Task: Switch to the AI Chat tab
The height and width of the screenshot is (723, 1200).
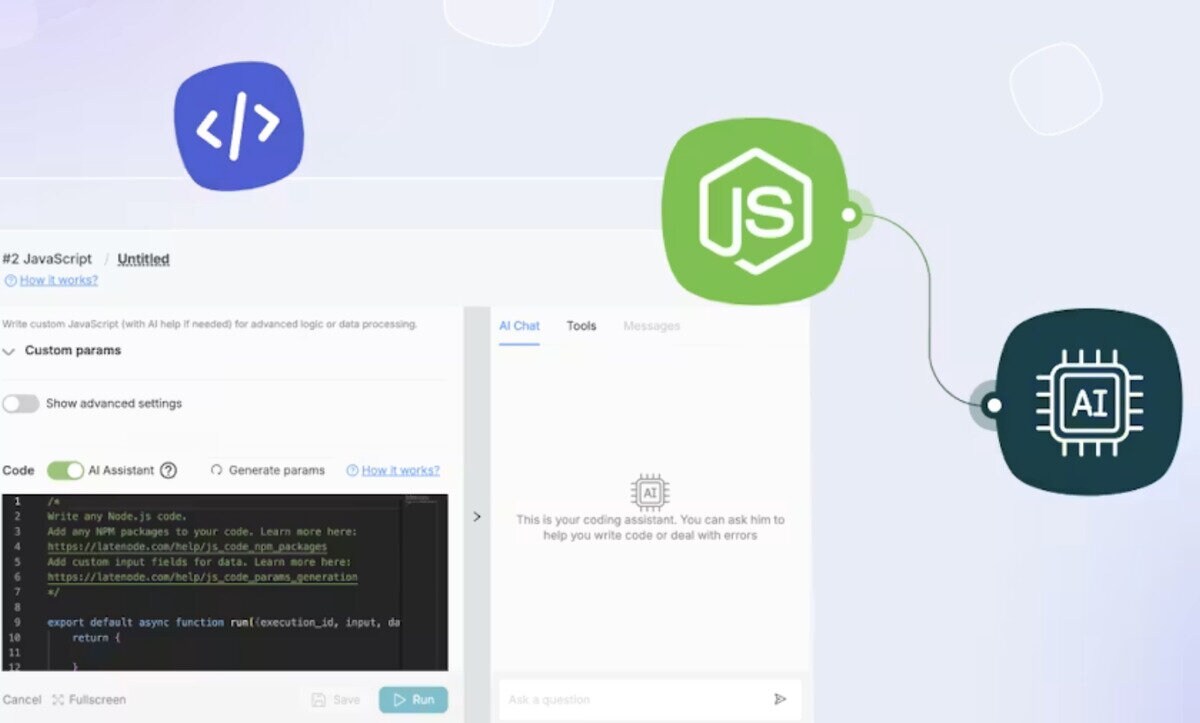Action: point(519,326)
